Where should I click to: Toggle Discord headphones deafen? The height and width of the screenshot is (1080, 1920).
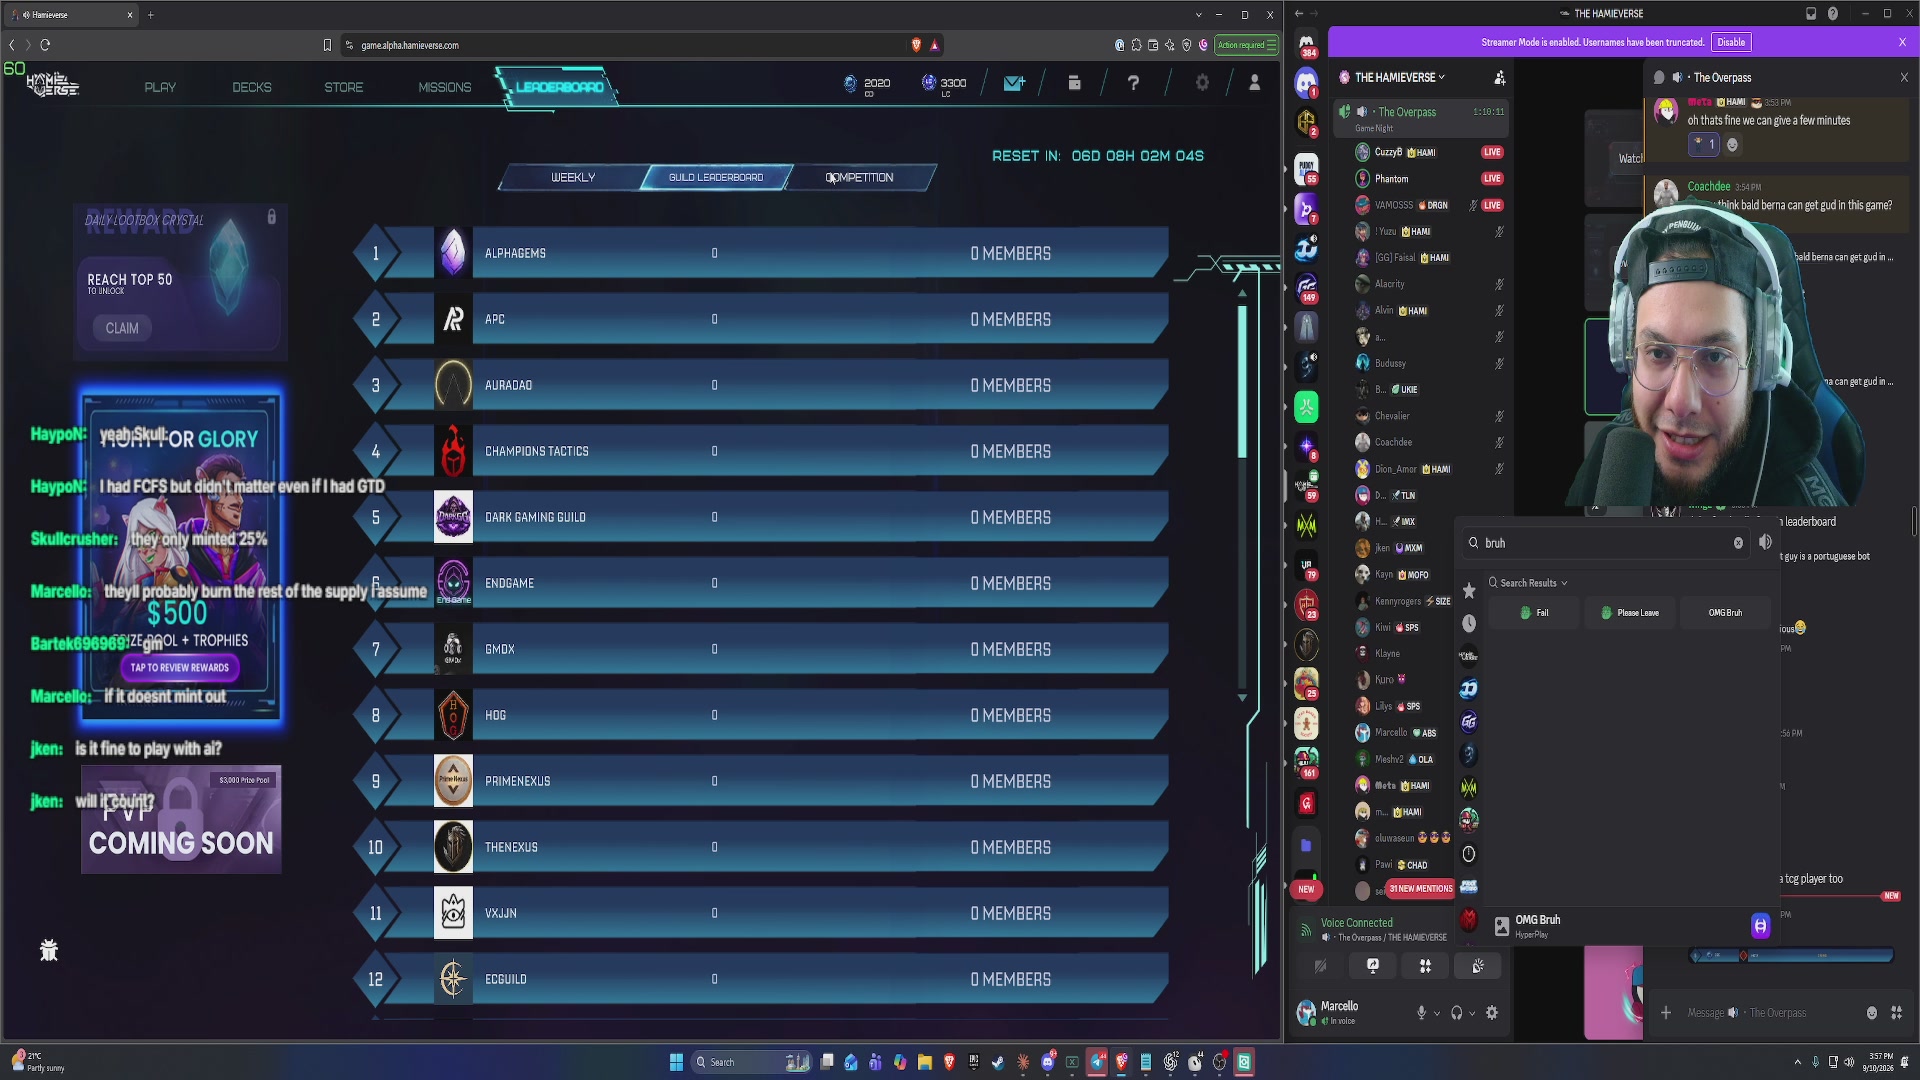pyautogui.click(x=1457, y=1013)
